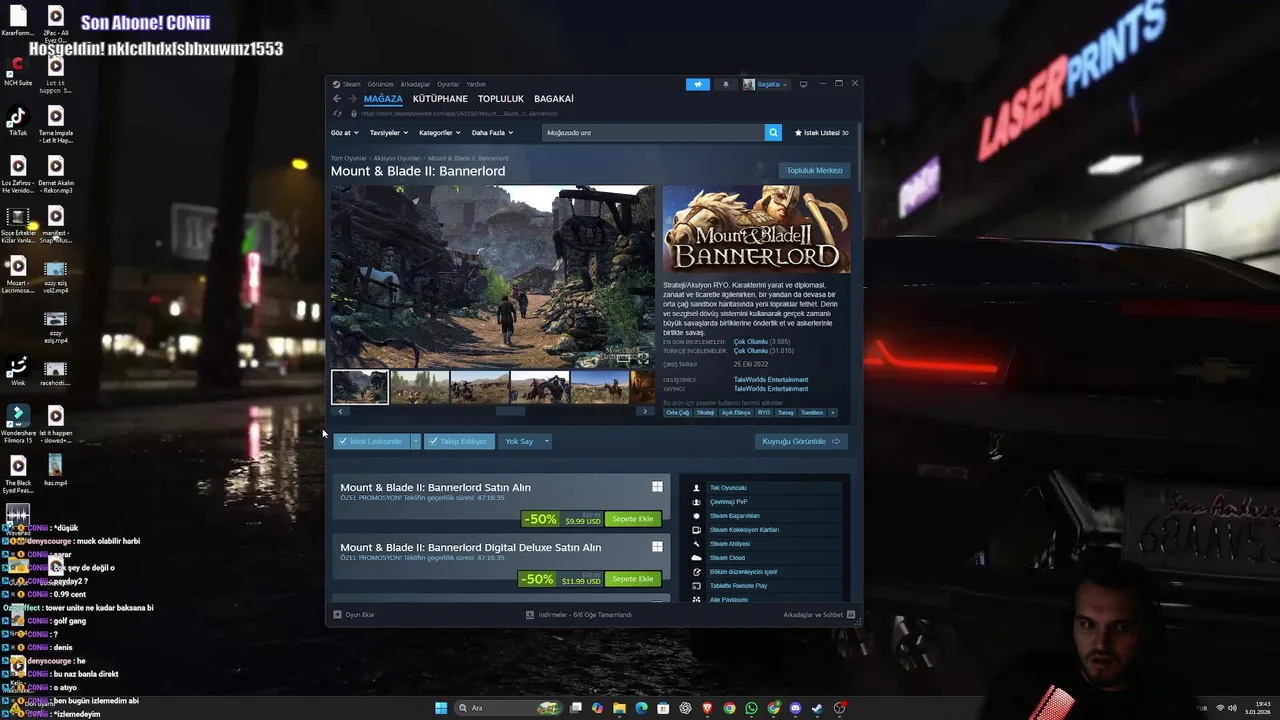Click the Steam Başarımları icon

tap(697, 516)
